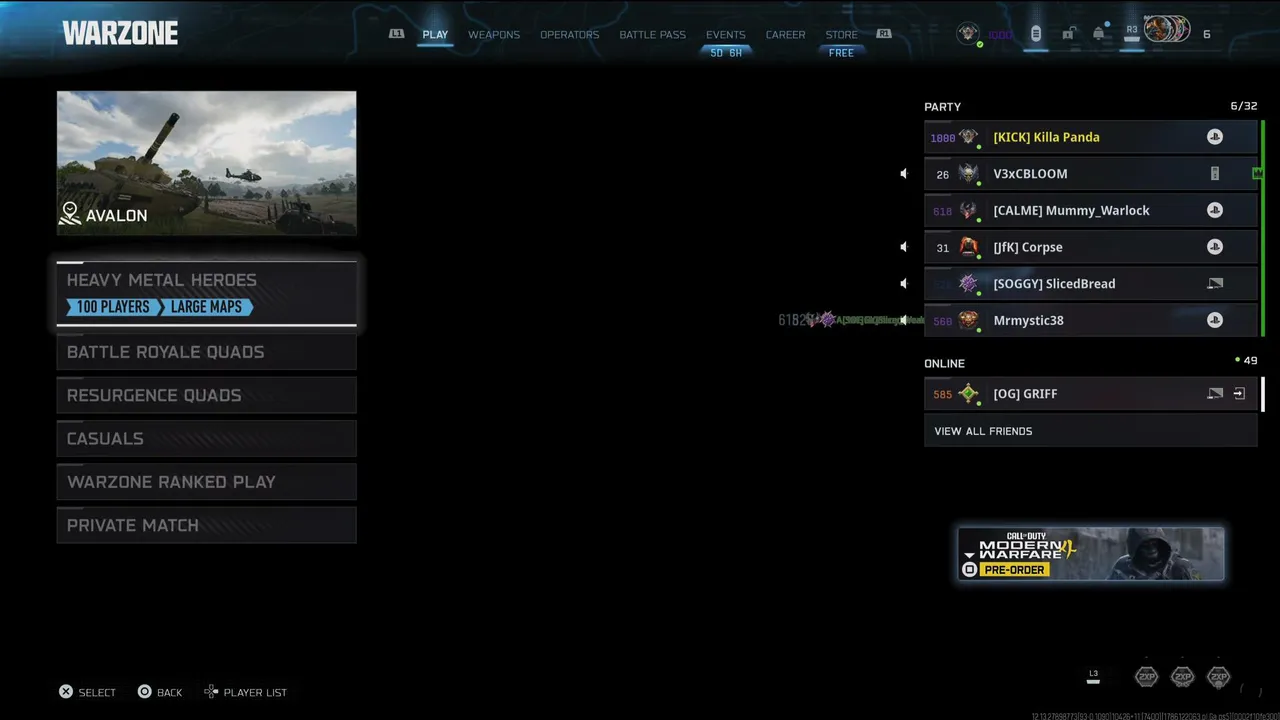Image resolution: width=1280 pixels, height=720 pixels.
Task: Click the PlayStation icon in Mummy_Warlock's row
Action: pos(1215,210)
